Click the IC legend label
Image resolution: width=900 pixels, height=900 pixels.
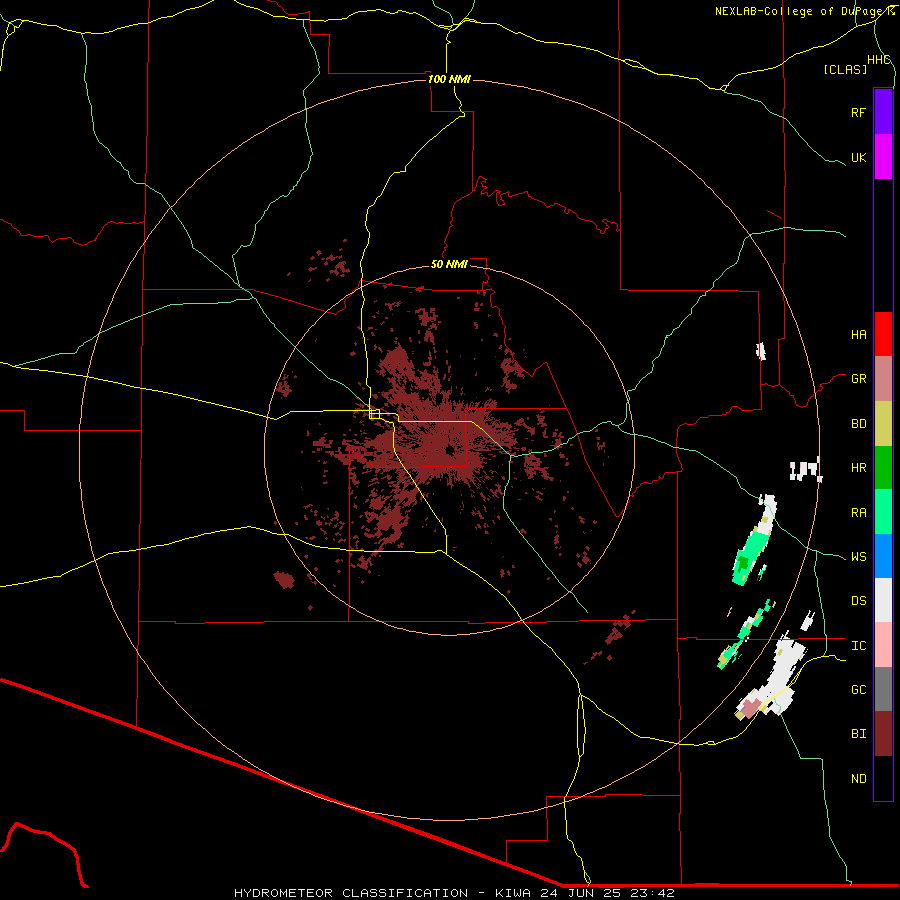coord(858,646)
